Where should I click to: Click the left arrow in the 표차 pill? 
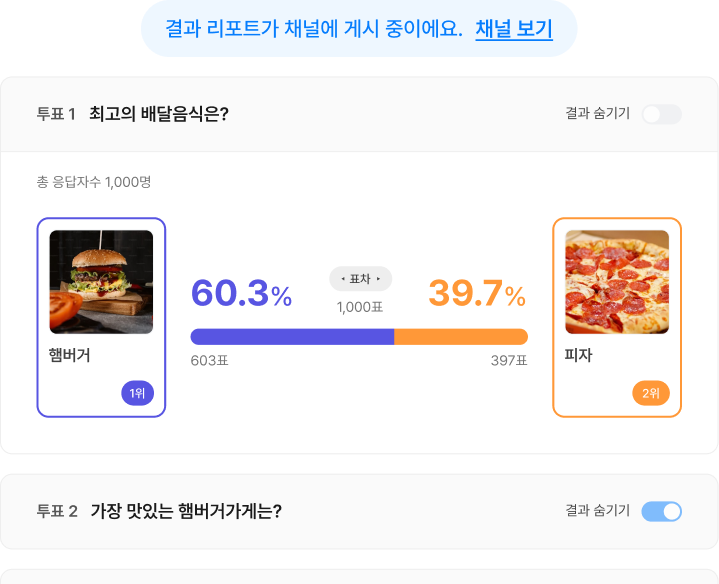tap(343, 279)
